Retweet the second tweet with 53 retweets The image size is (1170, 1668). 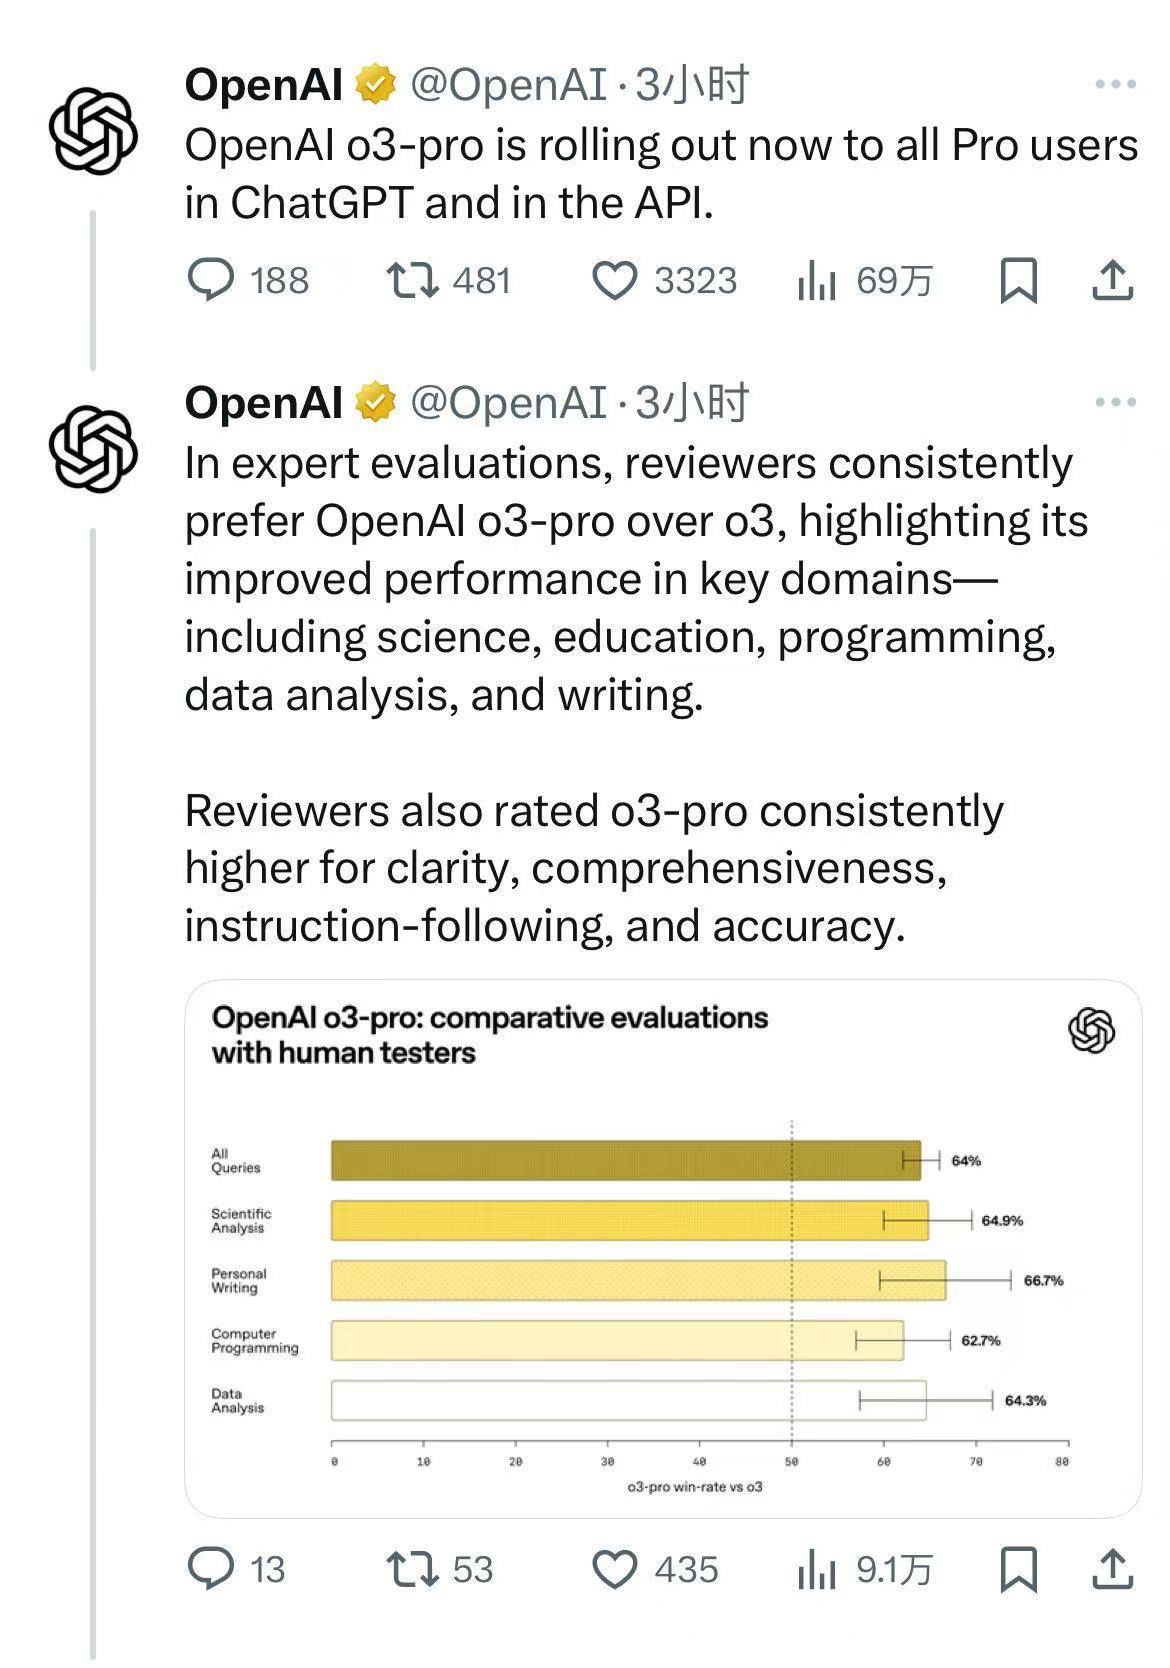tap(439, 1569)
